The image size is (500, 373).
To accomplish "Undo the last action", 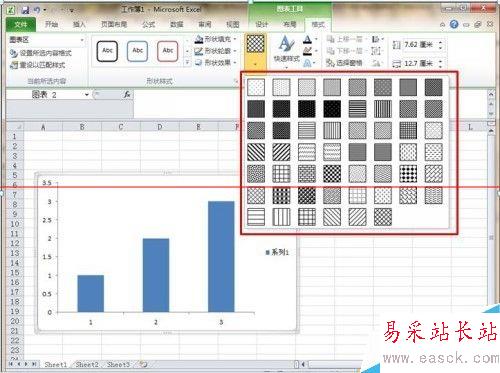I will coord(37,10).
